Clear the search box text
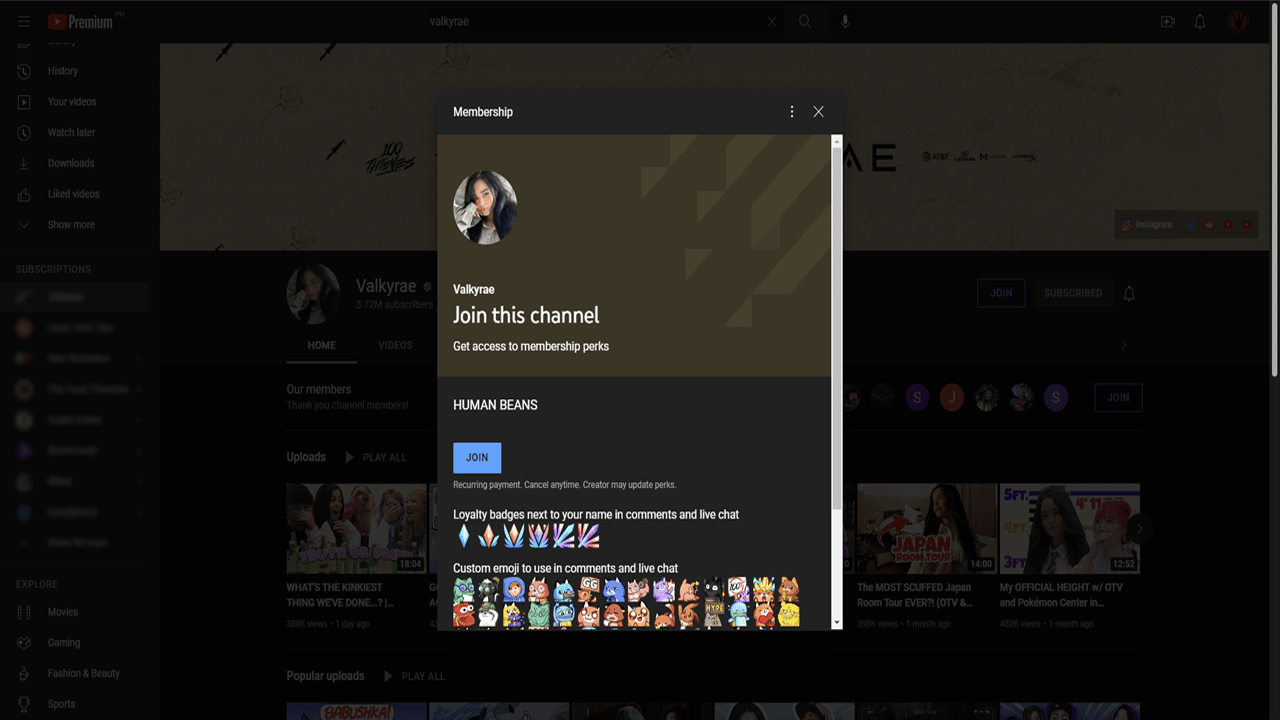The width and height of the screenshot is (1280, 720). [771, 21]
